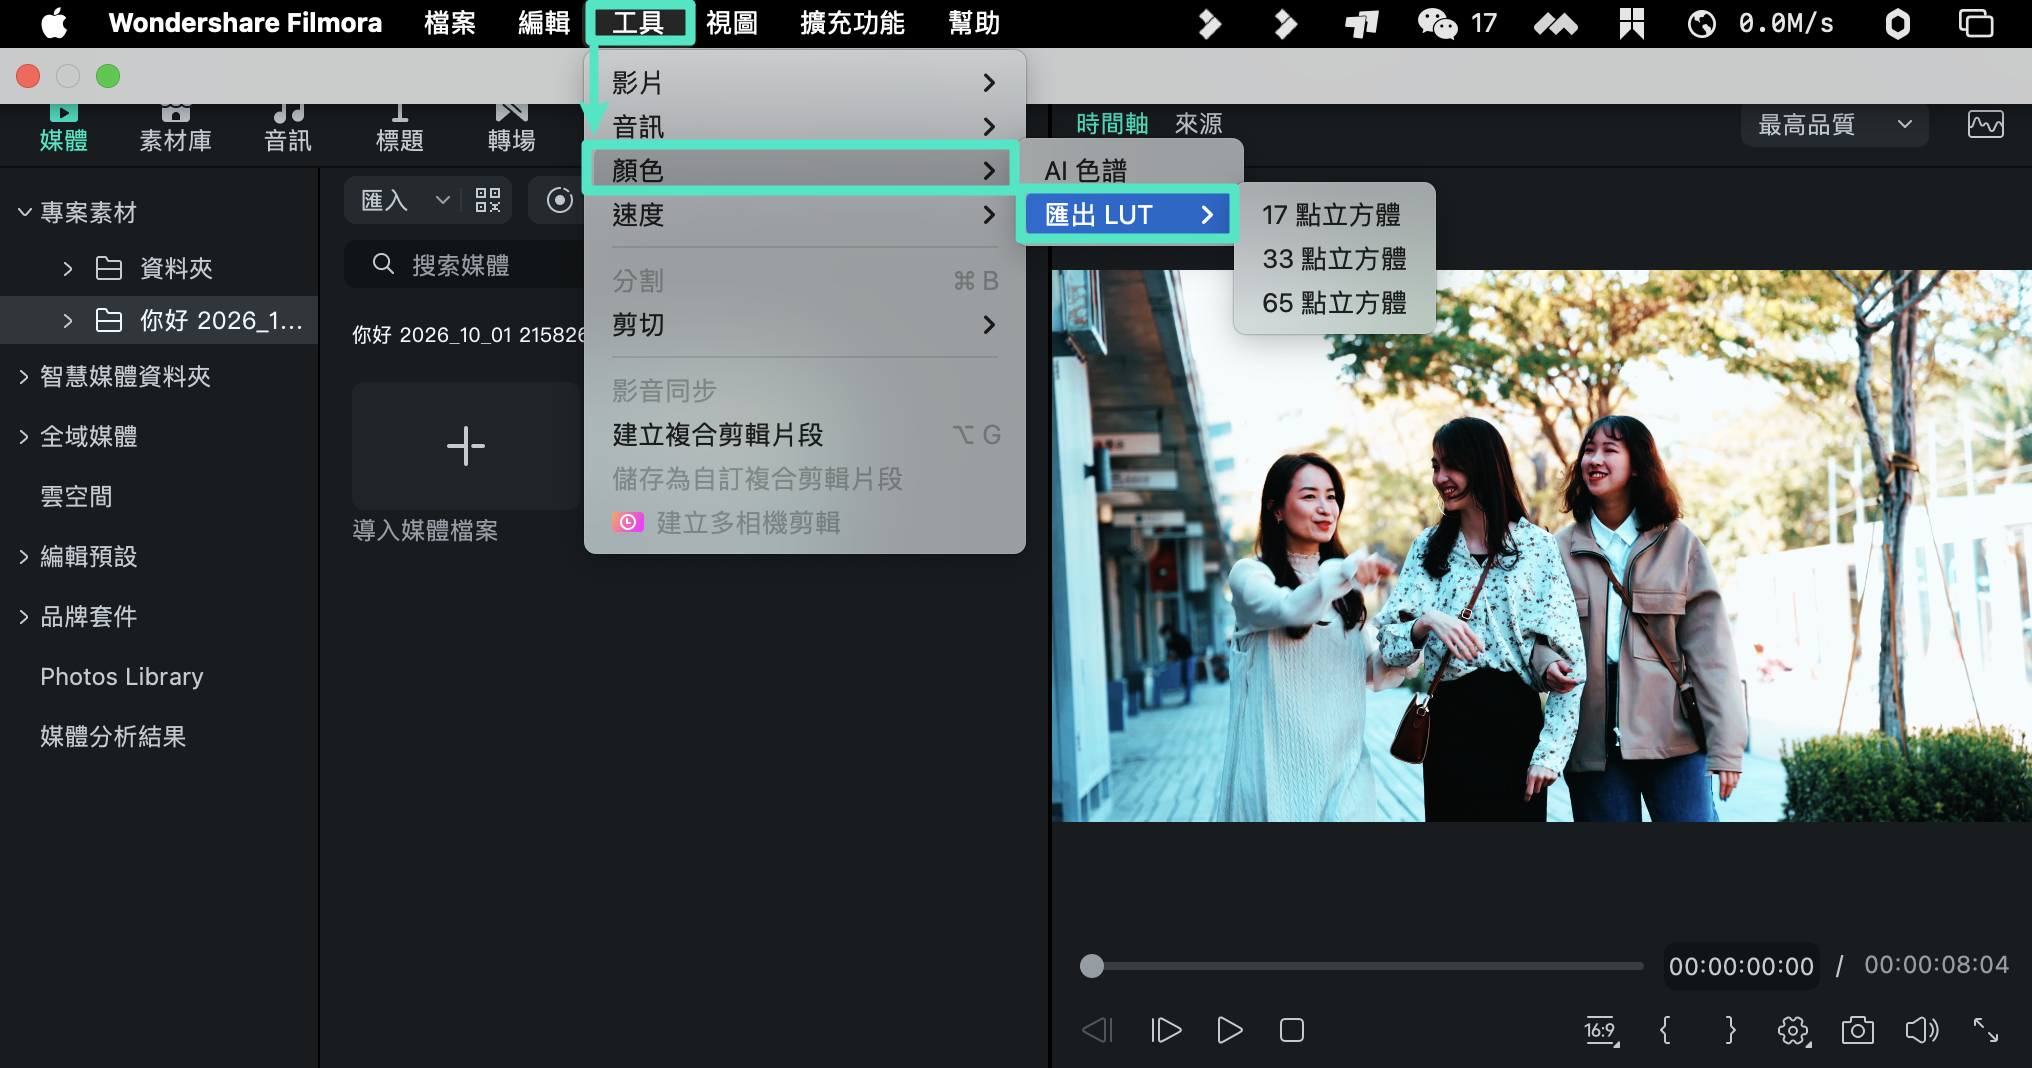Select Photos Library in the sidebar

(121, 676)
